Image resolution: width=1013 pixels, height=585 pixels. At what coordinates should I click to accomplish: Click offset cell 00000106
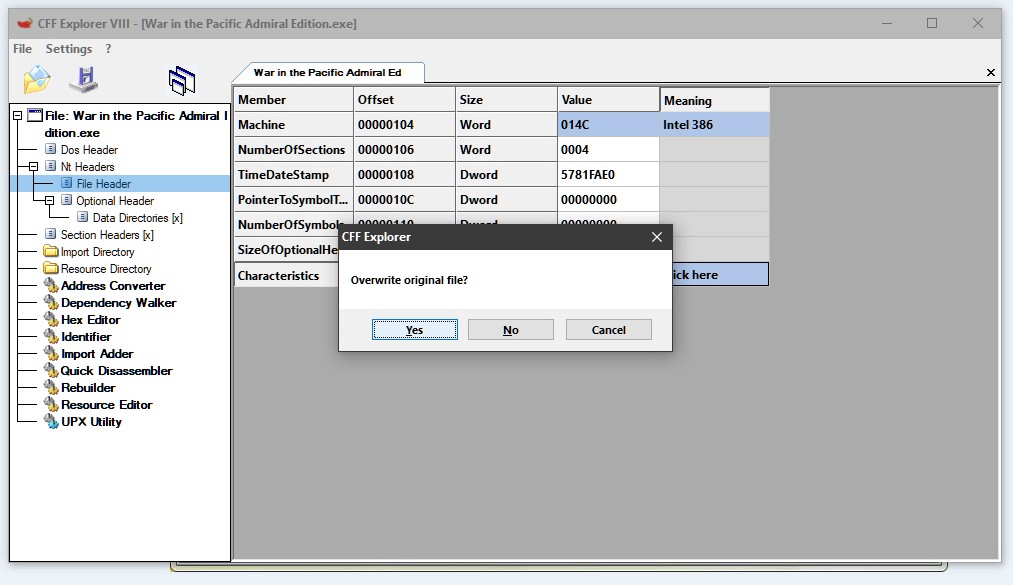pyautogui.click(x=404, y=150)
